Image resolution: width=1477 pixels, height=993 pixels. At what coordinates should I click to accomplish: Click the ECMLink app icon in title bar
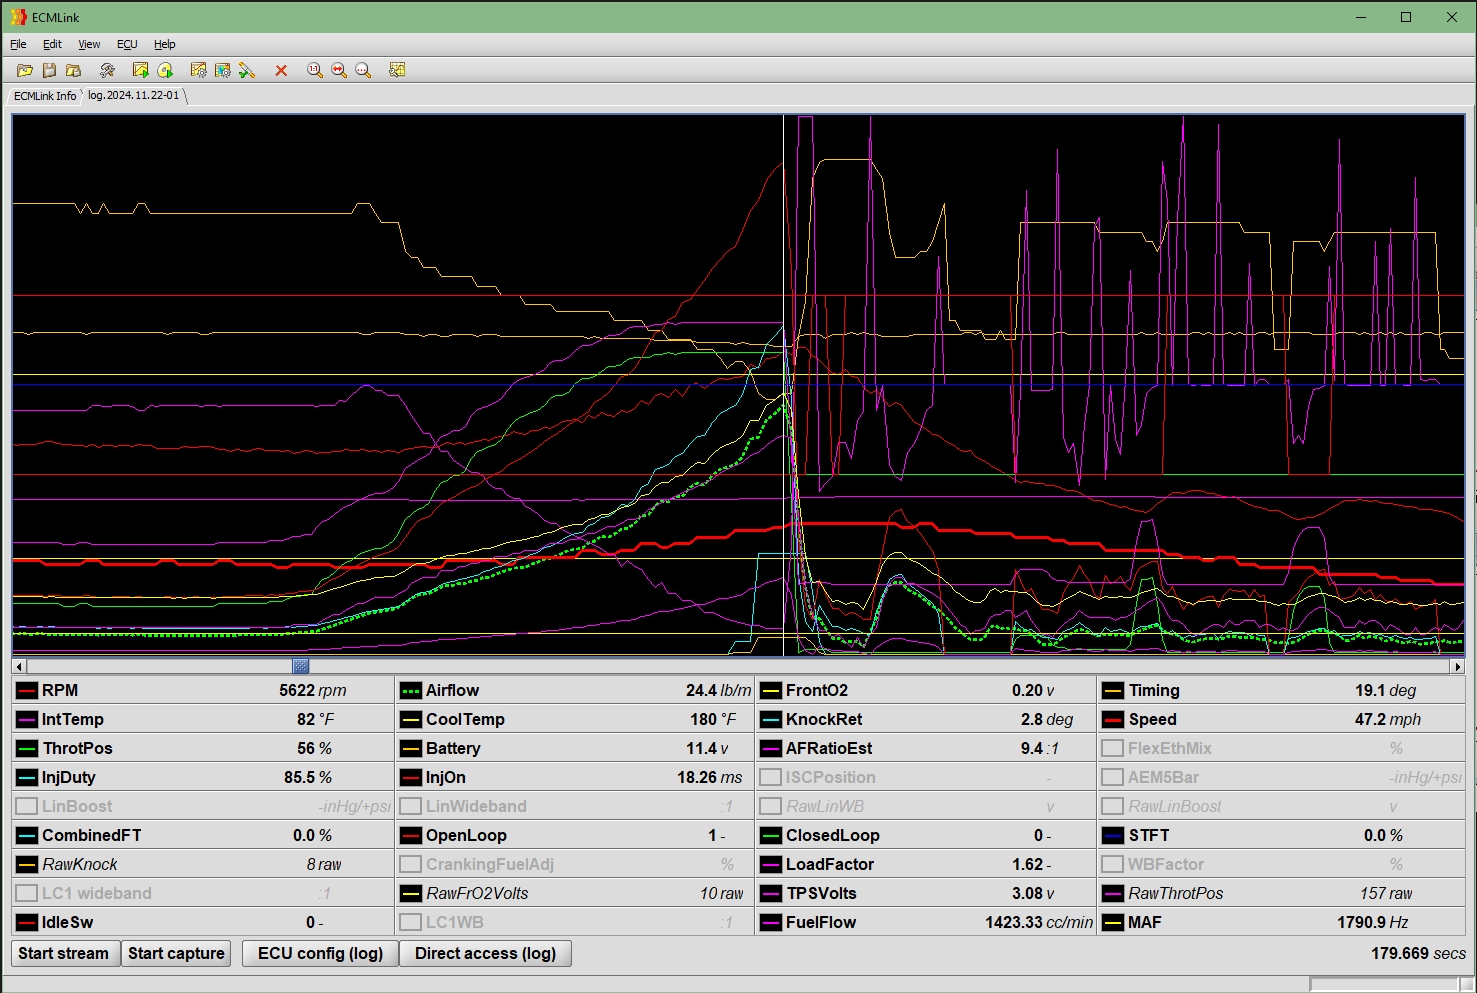pos(19,17)
